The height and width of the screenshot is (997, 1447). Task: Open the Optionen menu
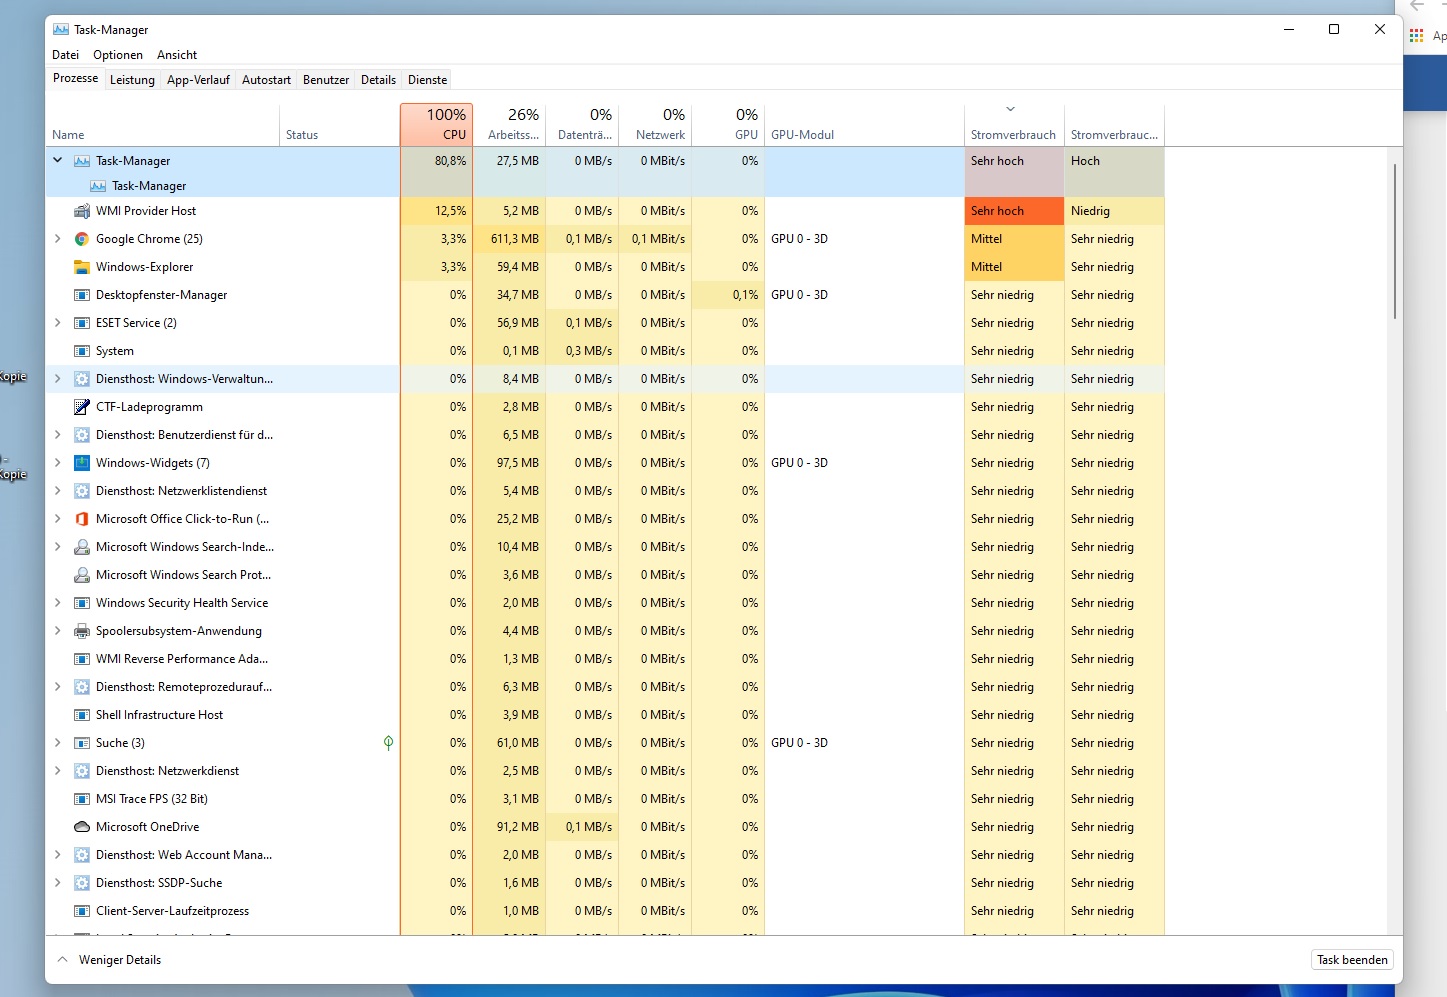[x=118, y=55]
